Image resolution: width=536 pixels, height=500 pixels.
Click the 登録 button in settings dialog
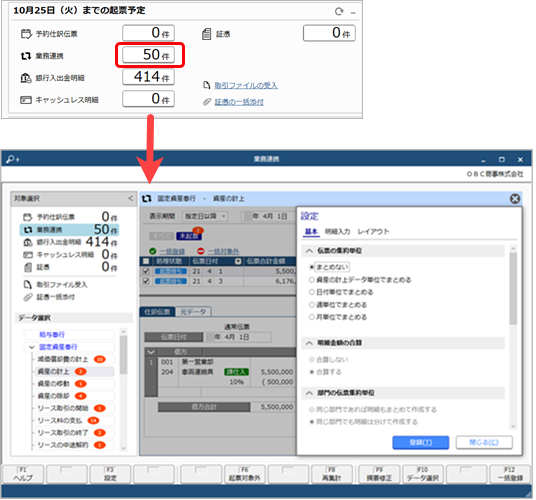point(420,443)
